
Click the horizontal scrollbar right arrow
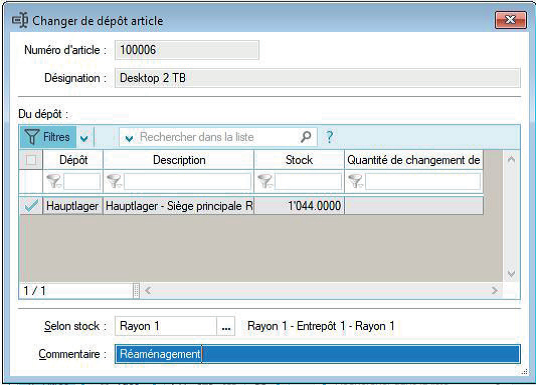pos(494,291)
